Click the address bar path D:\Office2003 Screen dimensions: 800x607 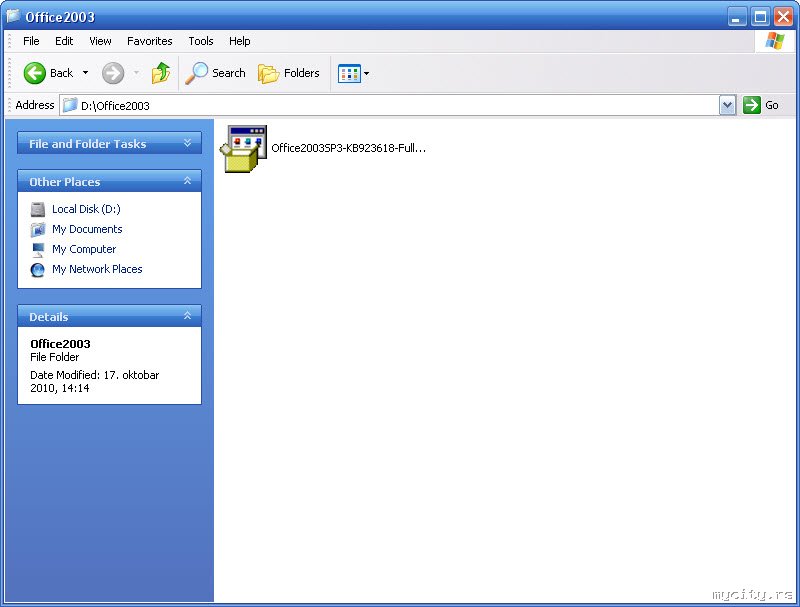[115, 106]
